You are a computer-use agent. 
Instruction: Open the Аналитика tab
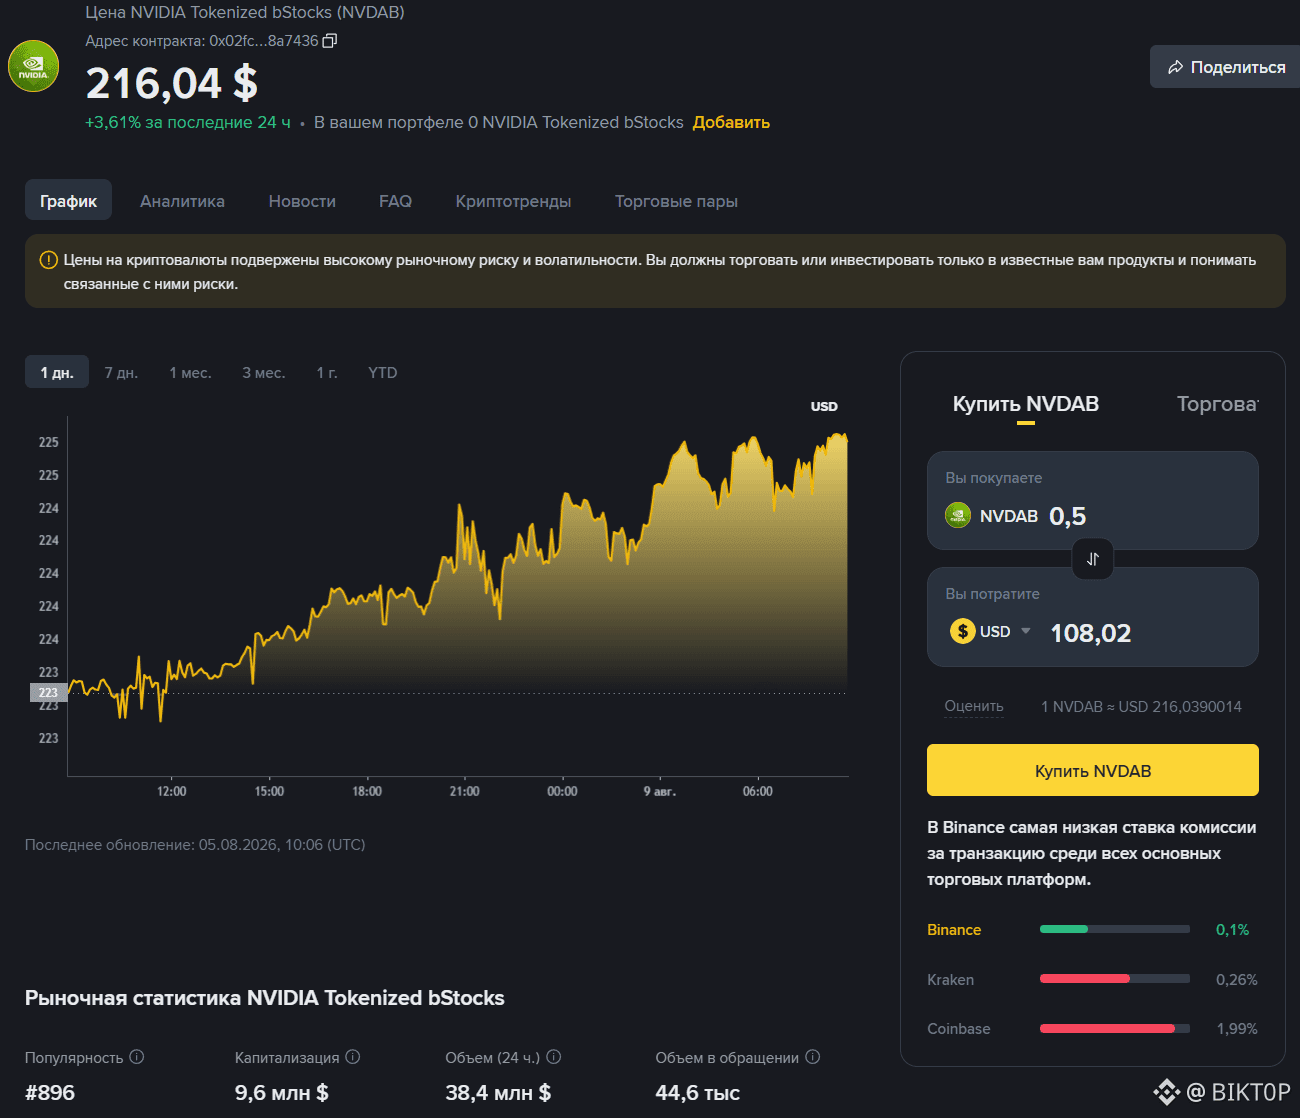(182, 201)
